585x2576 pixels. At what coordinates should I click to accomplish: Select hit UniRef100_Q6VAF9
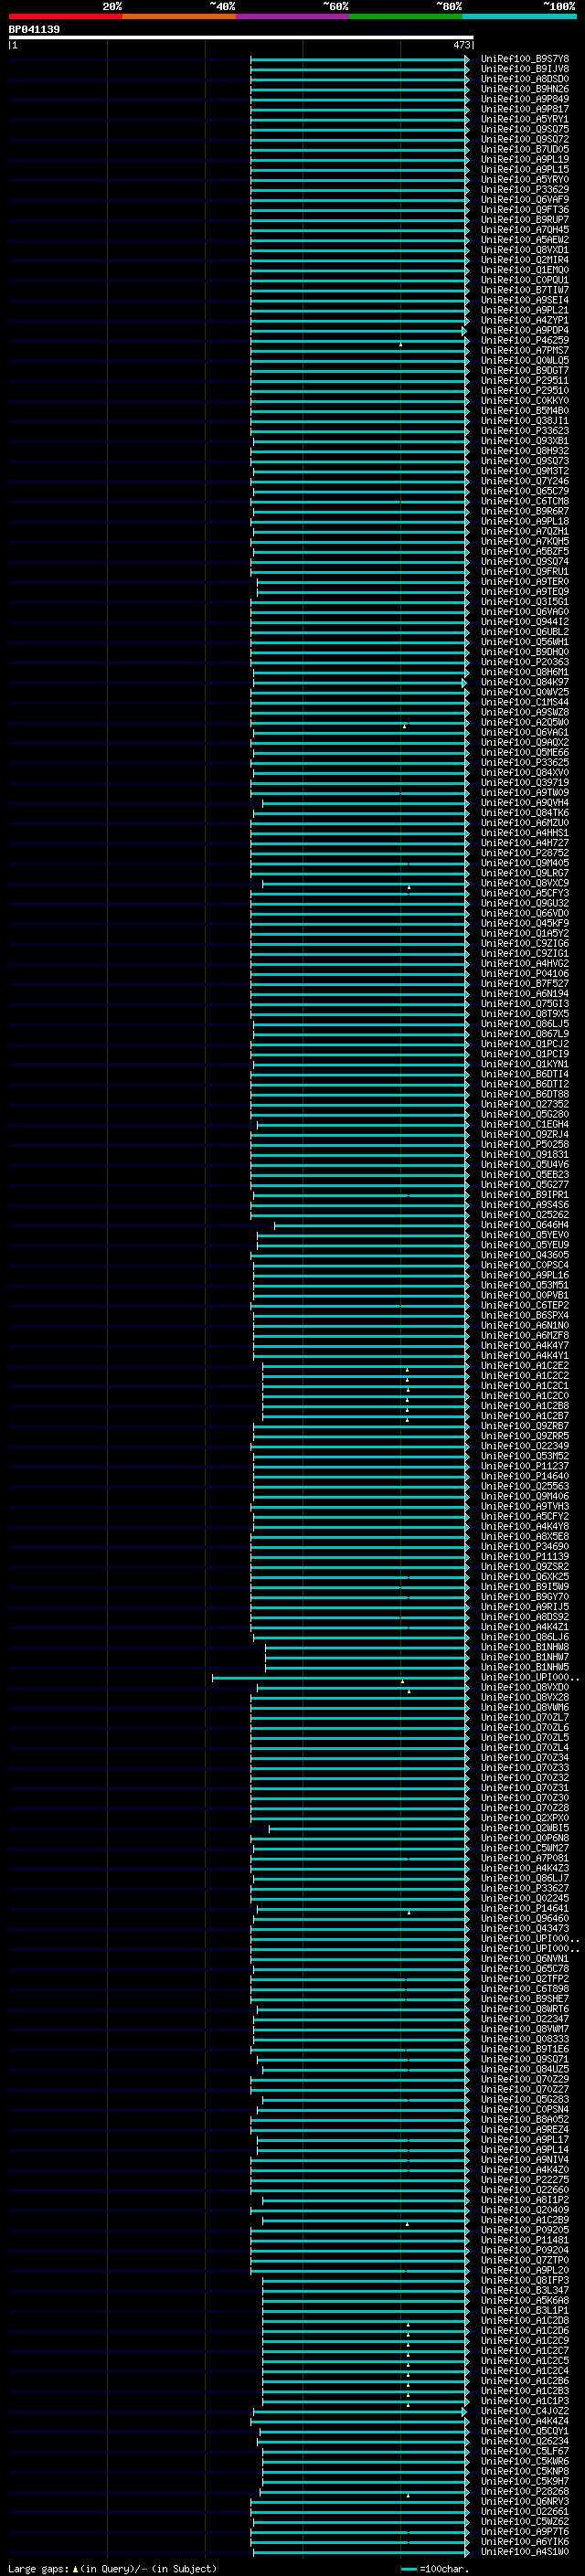click(524, 199)
